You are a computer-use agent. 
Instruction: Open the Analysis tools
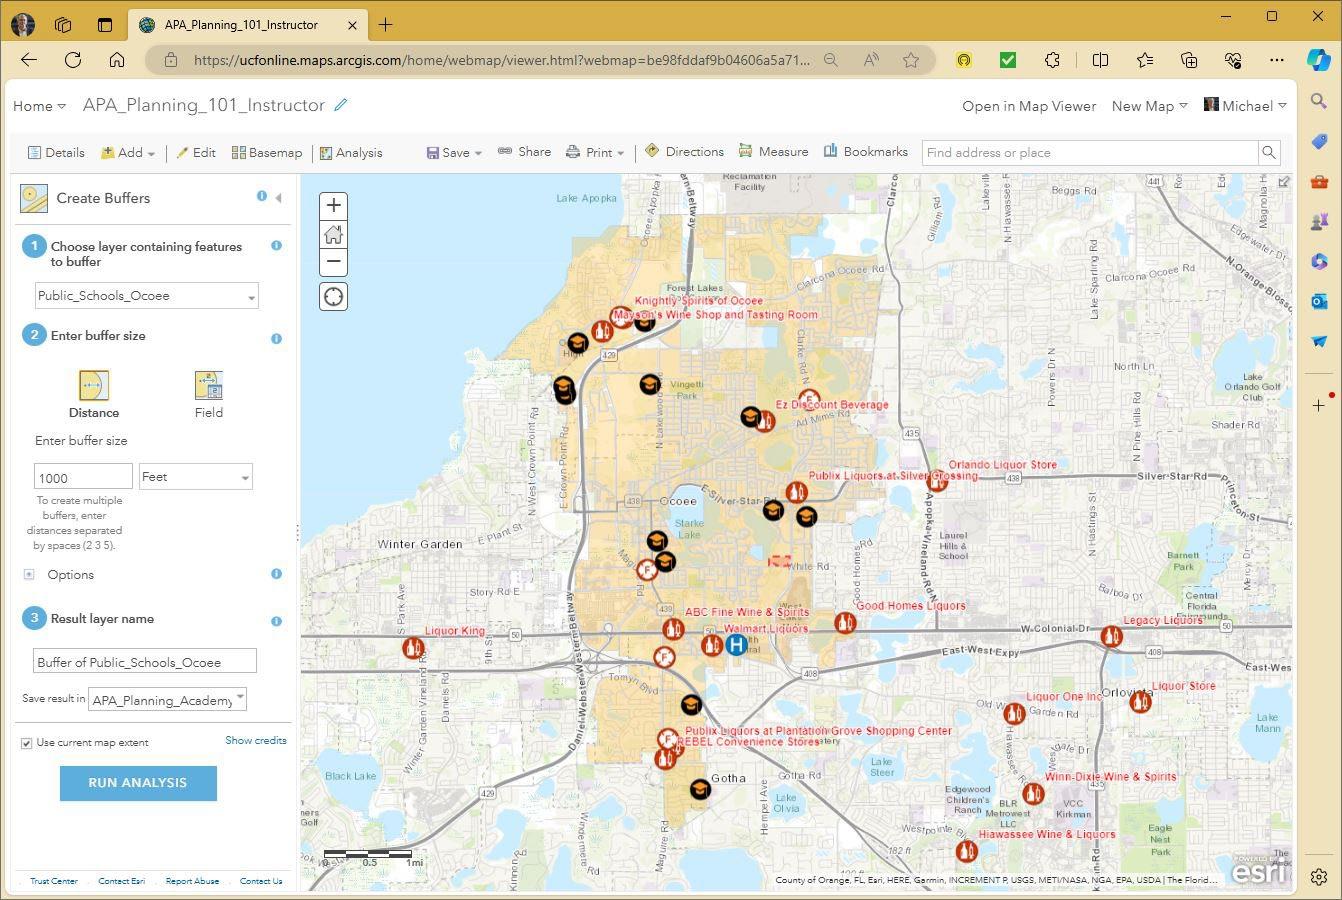[x=351, y=153]
